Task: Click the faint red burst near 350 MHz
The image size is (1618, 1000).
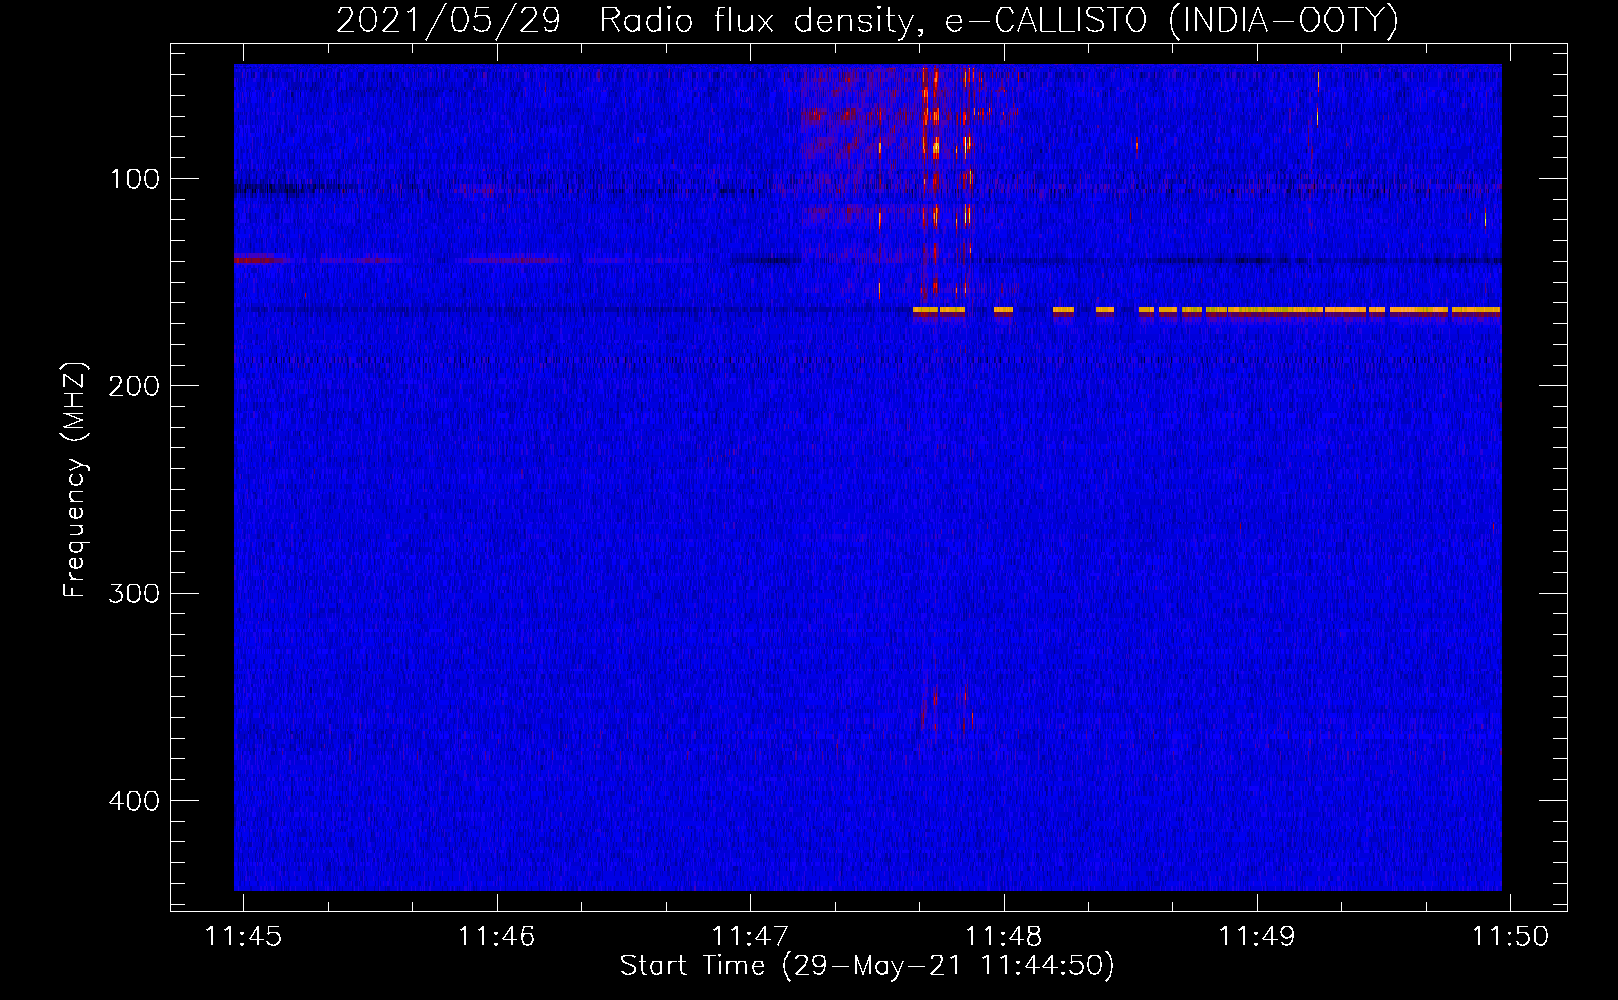Action: (x=936, y=697)
